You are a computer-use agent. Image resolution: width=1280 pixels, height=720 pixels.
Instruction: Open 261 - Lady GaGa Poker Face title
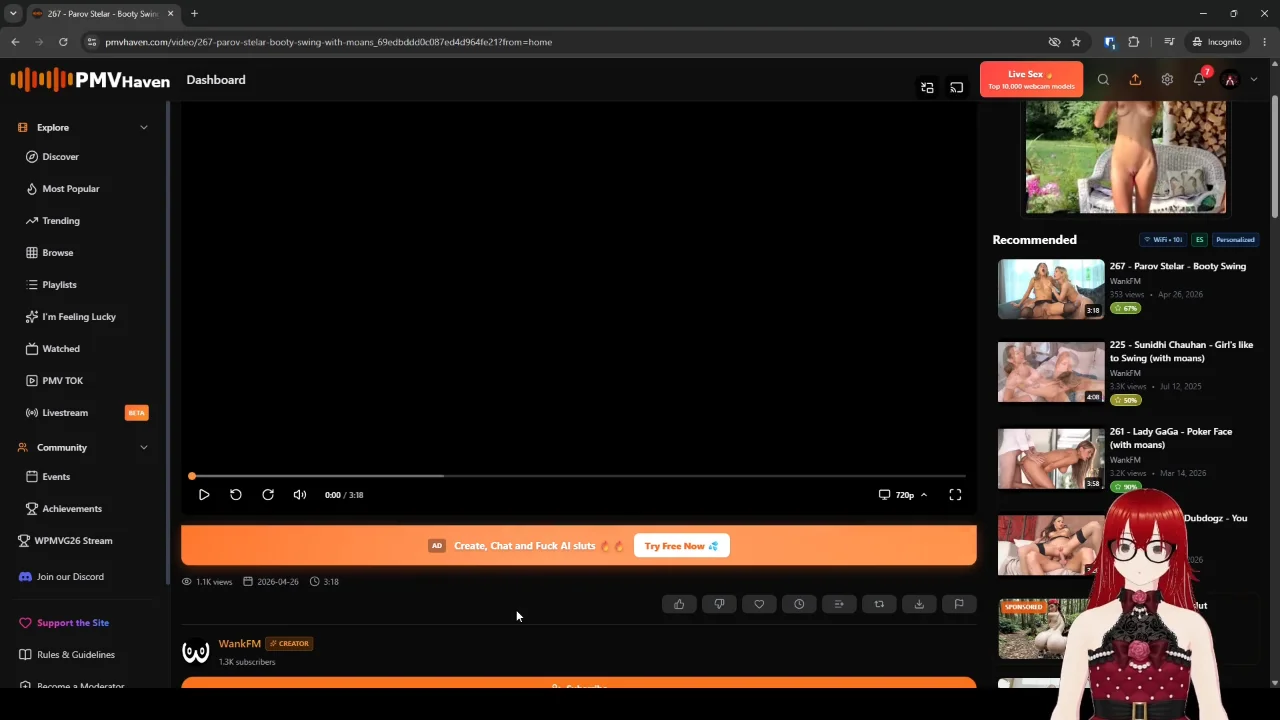pyautogui.click(x=1170, y=438)
